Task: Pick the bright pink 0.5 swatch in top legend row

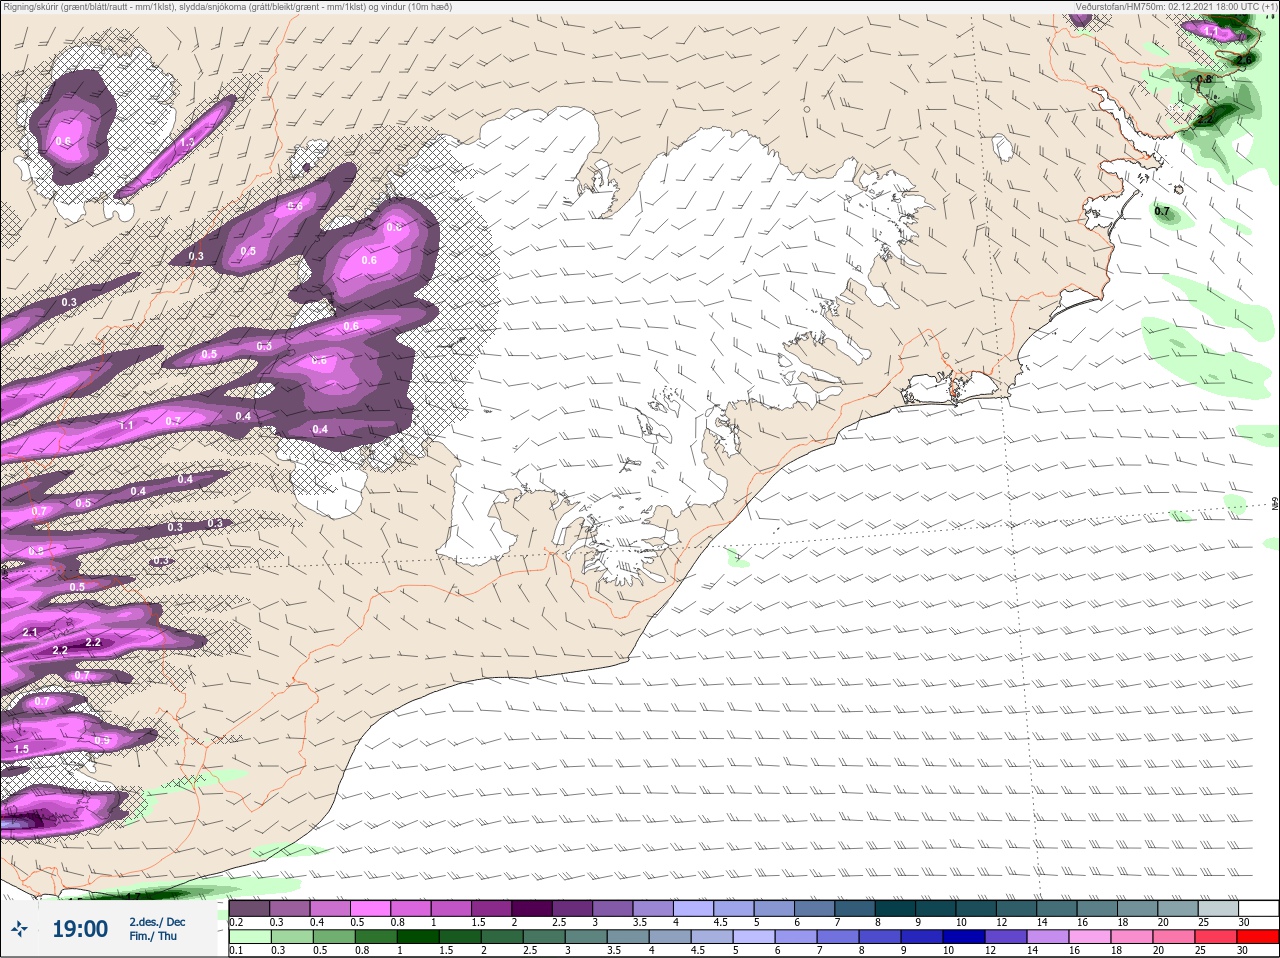Action: pos(370,908)
